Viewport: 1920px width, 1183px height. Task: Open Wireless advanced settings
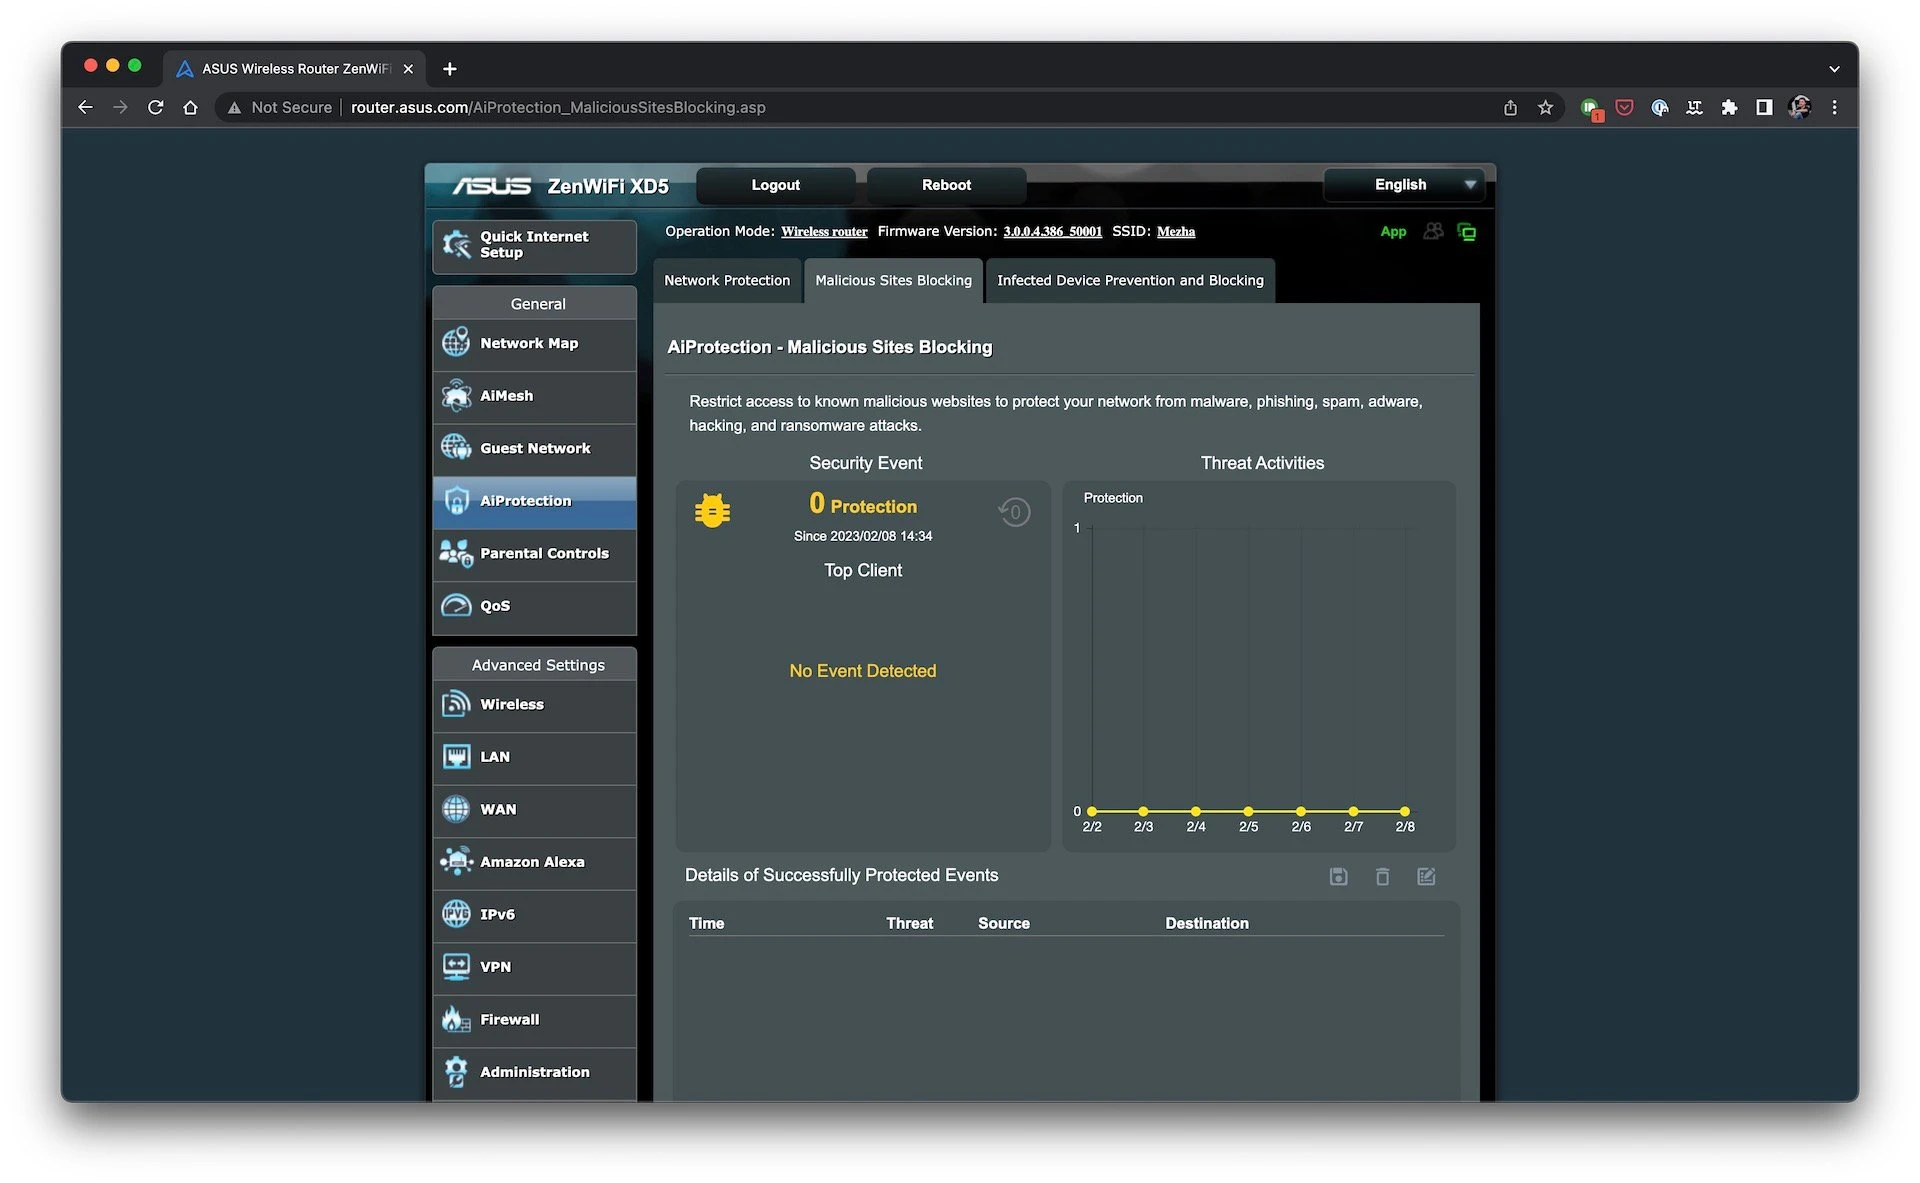coord(534,704)
